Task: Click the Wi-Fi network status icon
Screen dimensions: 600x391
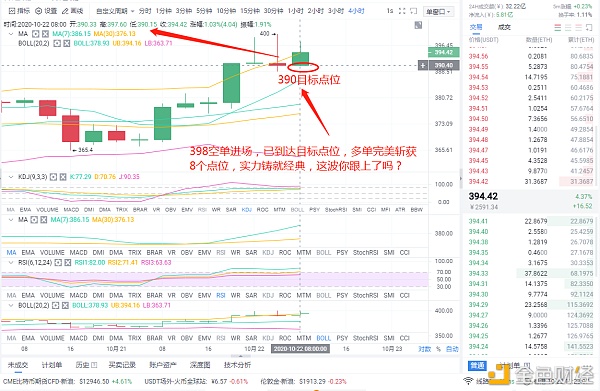Action: tap(468, 381)
